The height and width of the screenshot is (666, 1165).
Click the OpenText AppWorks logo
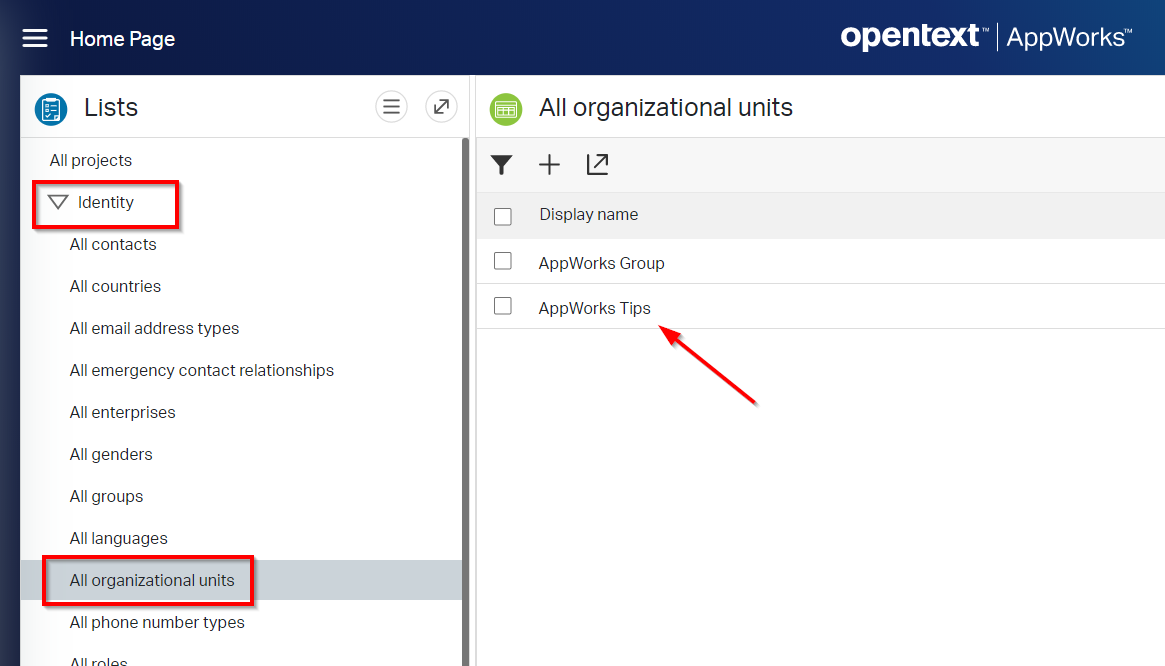[x=986, y=36]
